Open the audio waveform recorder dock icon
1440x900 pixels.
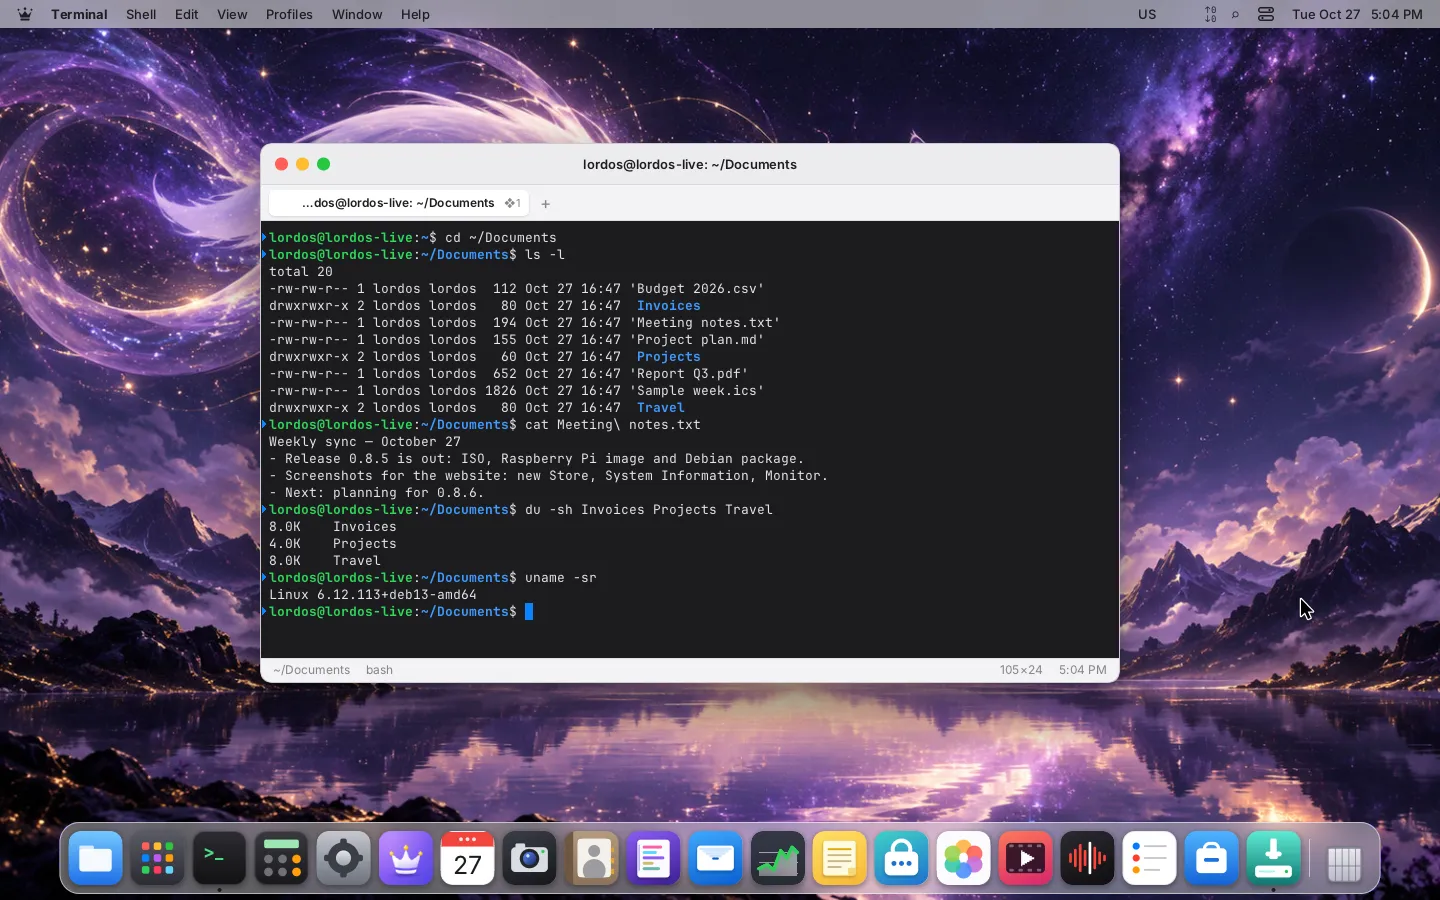1088,858
